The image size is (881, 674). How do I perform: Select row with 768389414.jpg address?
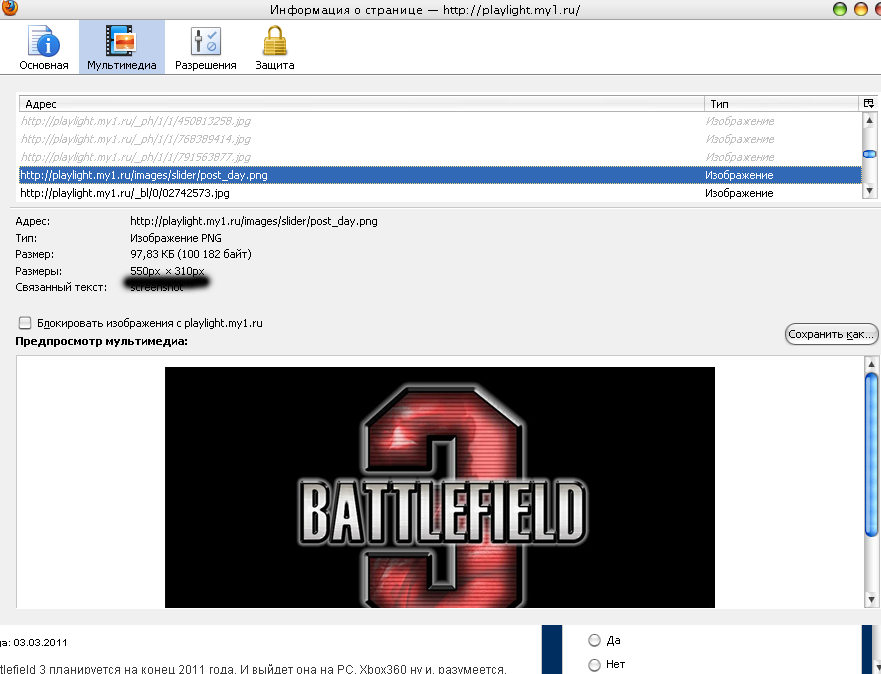440,139
